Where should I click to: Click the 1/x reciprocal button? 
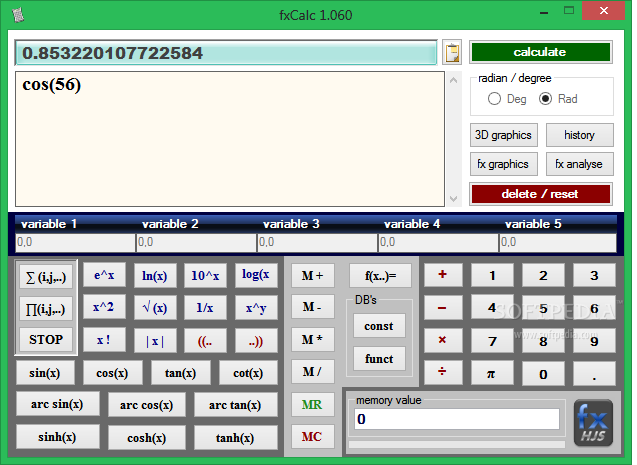pyautogui.click(x=205, y=308)
